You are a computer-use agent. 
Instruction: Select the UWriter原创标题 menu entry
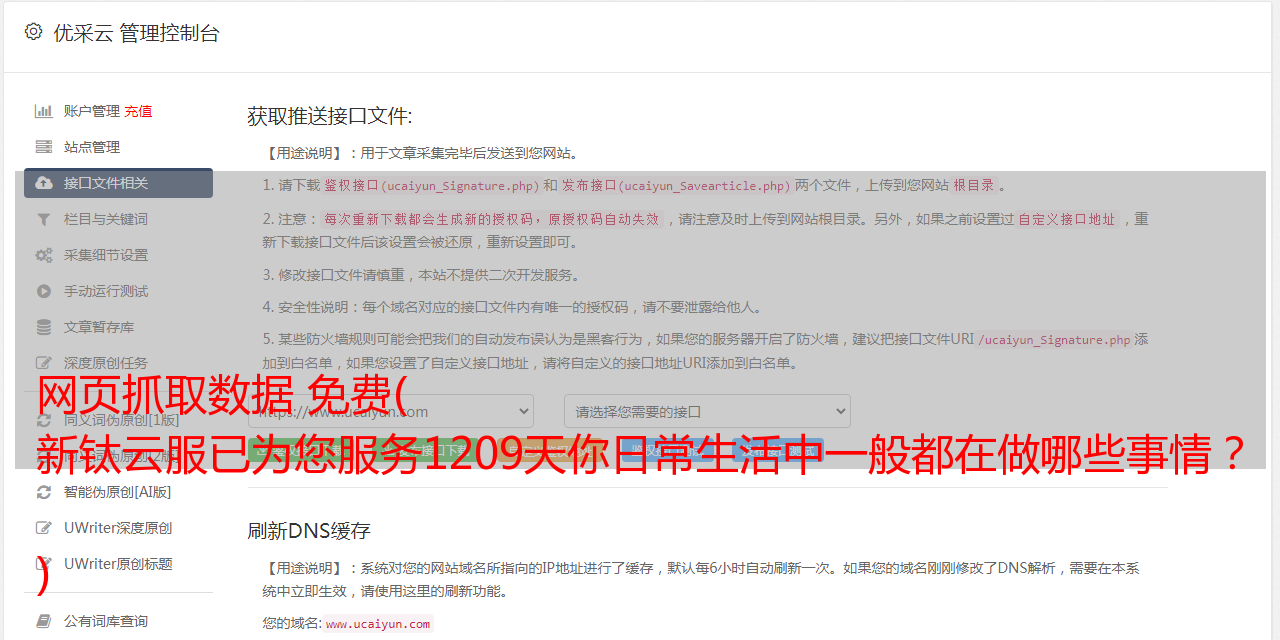[x=118, y=564]
